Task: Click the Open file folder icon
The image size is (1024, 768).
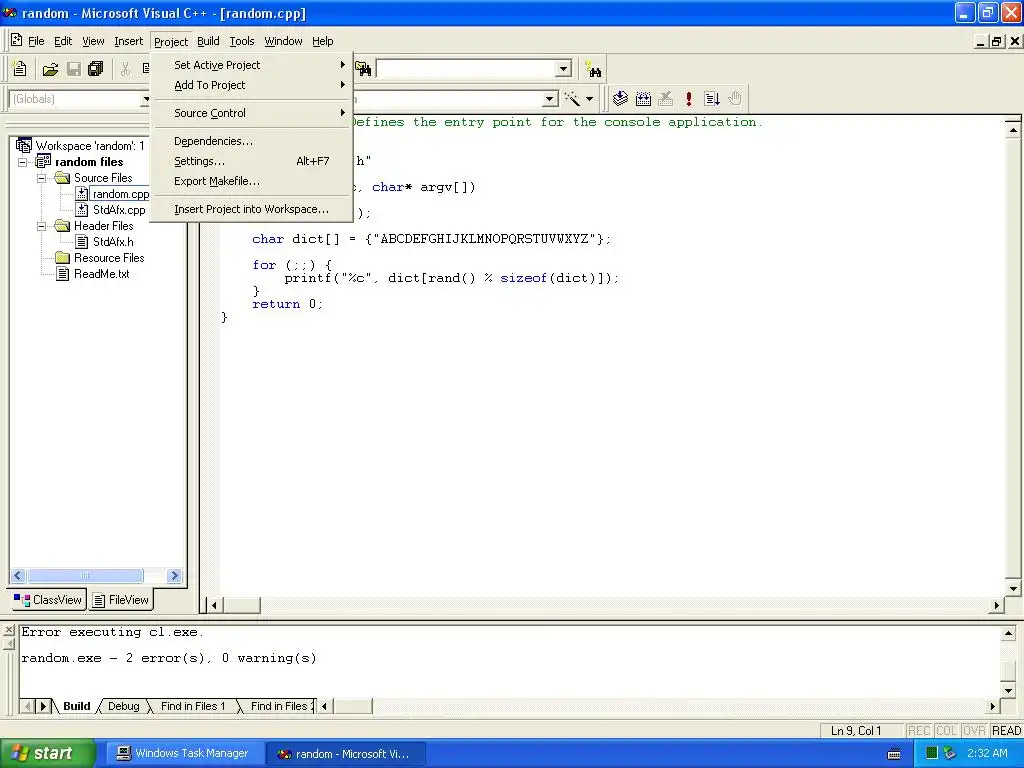Action: 50,69
